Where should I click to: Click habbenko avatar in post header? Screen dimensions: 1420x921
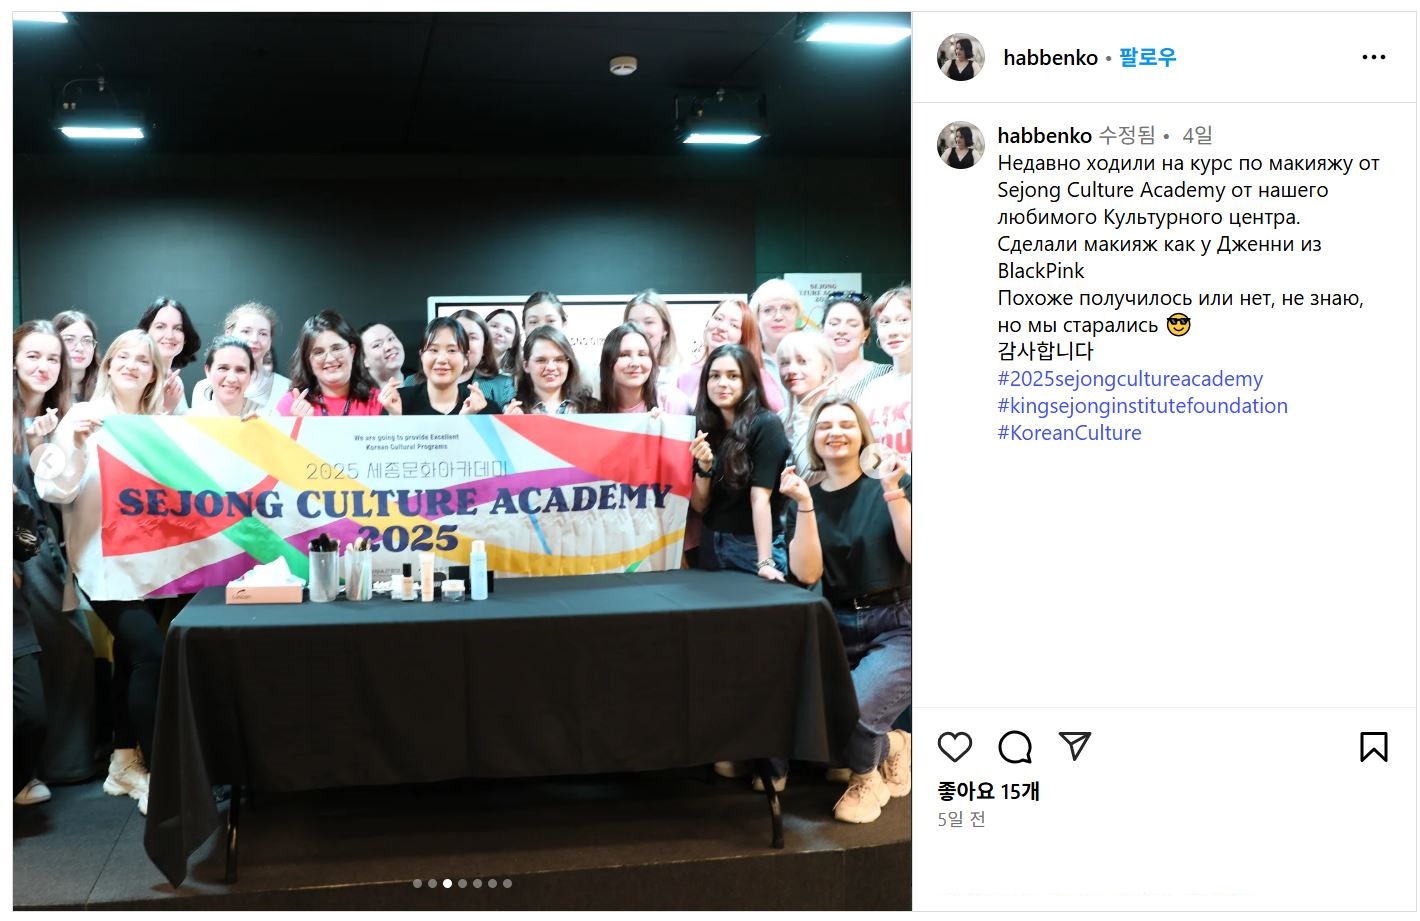pos(961,57)
